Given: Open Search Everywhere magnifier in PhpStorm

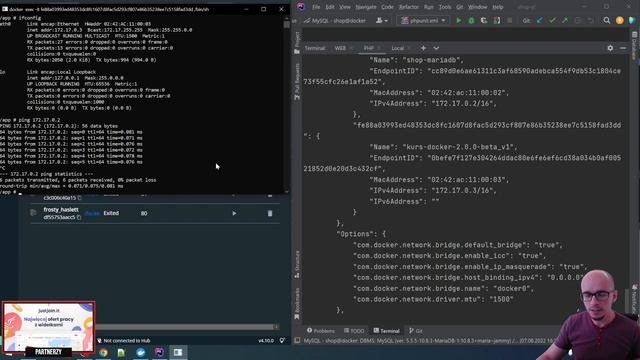Looking at the screenshot, I should [x=607, y=20].
